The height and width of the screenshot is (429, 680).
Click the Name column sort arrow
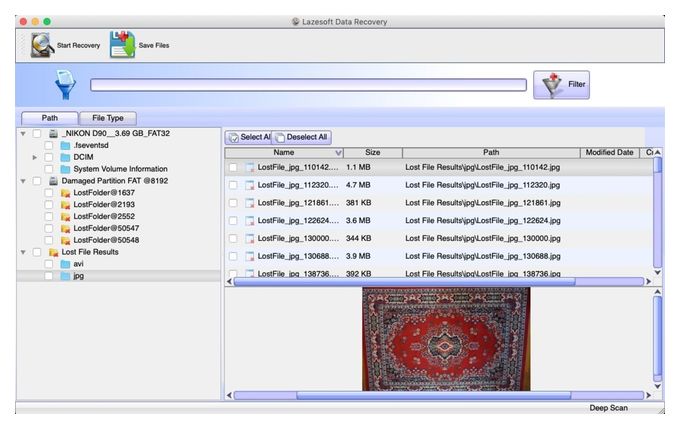pyautogui.click(x=338, y=153)
